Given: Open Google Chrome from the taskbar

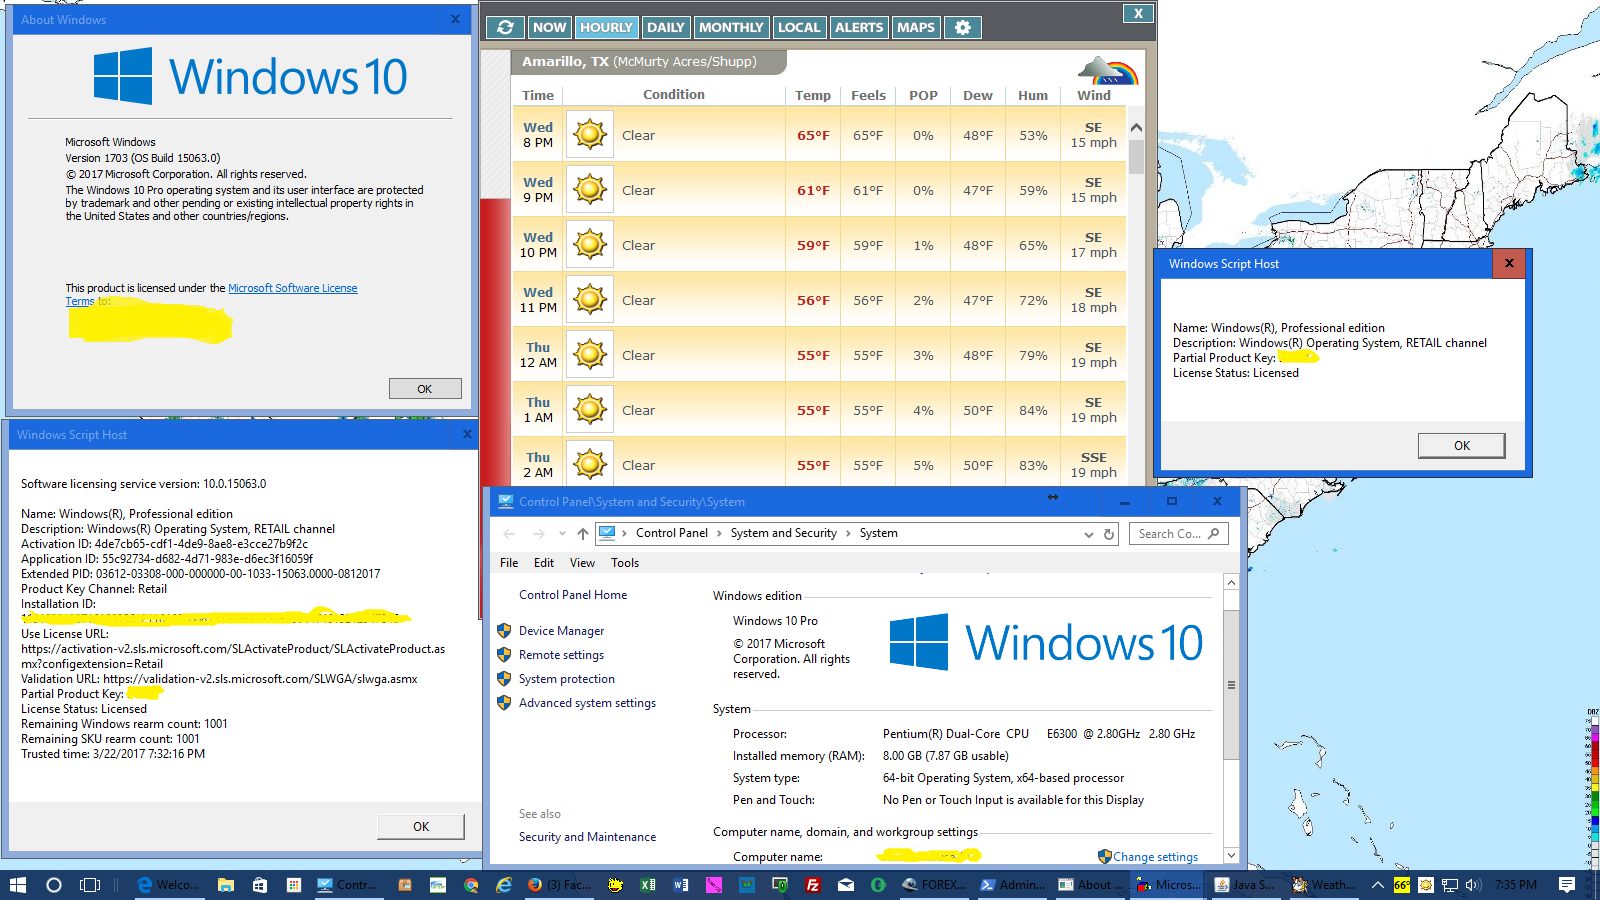Looking at the screenshot, I should point(471,885).
